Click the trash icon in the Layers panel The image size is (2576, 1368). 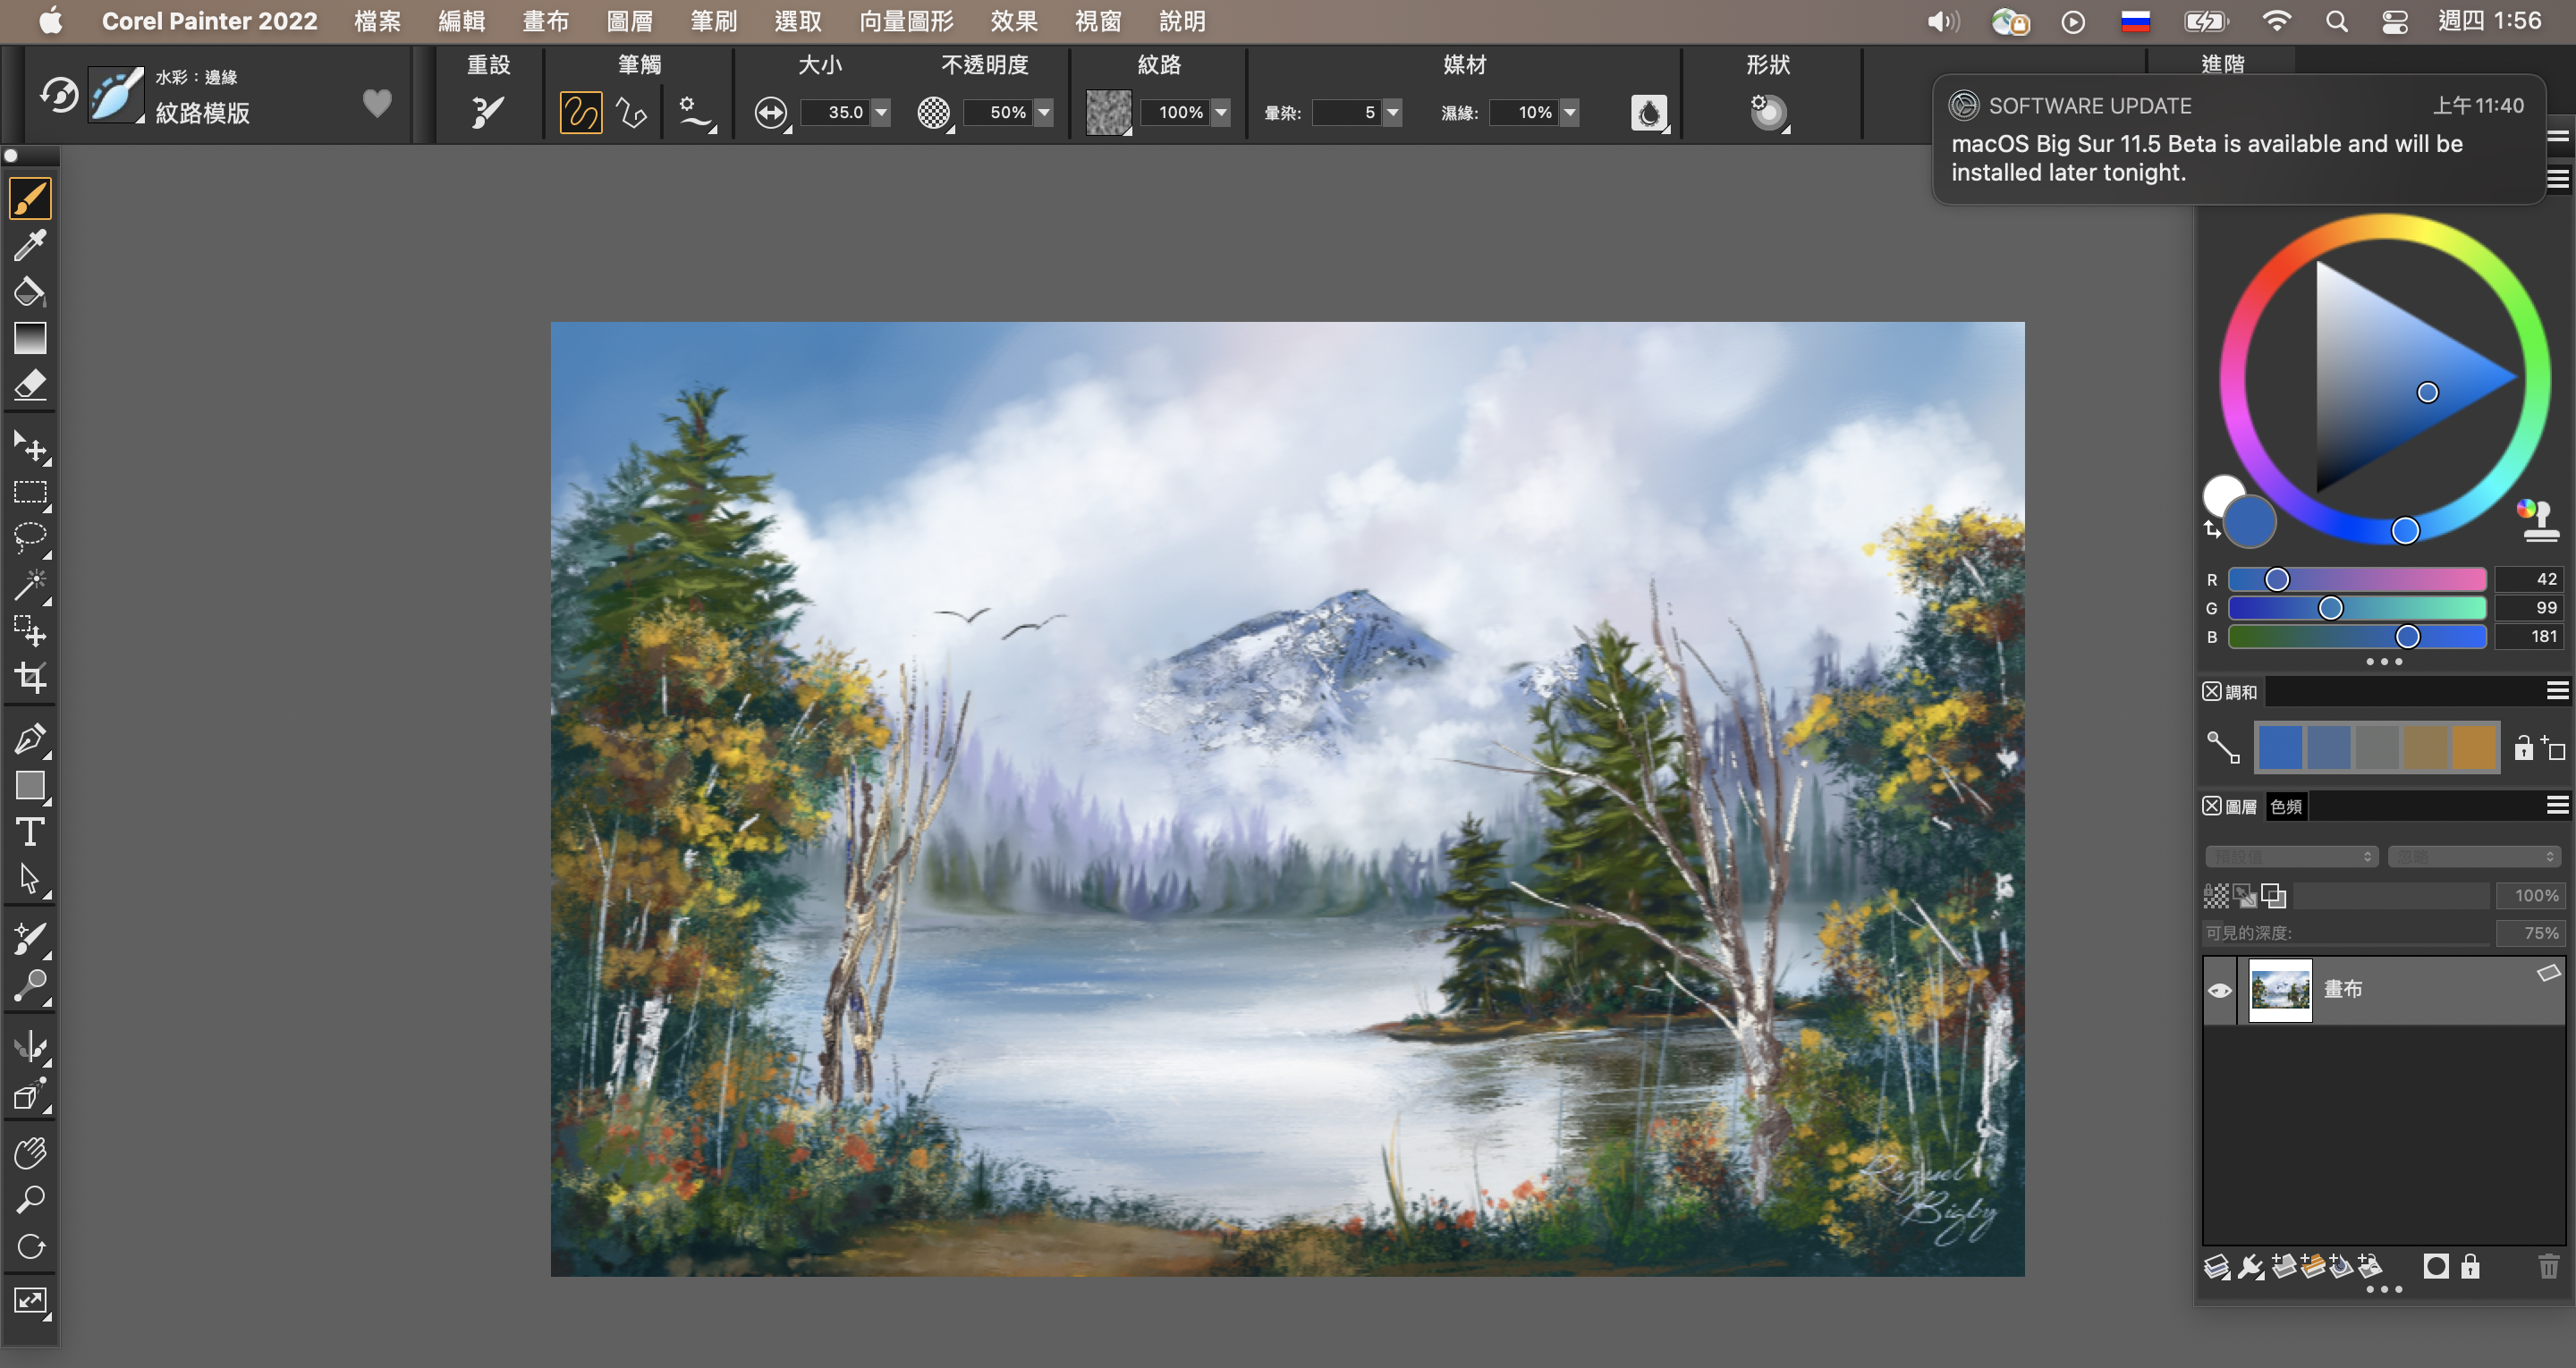(x=2548, y=1267)
